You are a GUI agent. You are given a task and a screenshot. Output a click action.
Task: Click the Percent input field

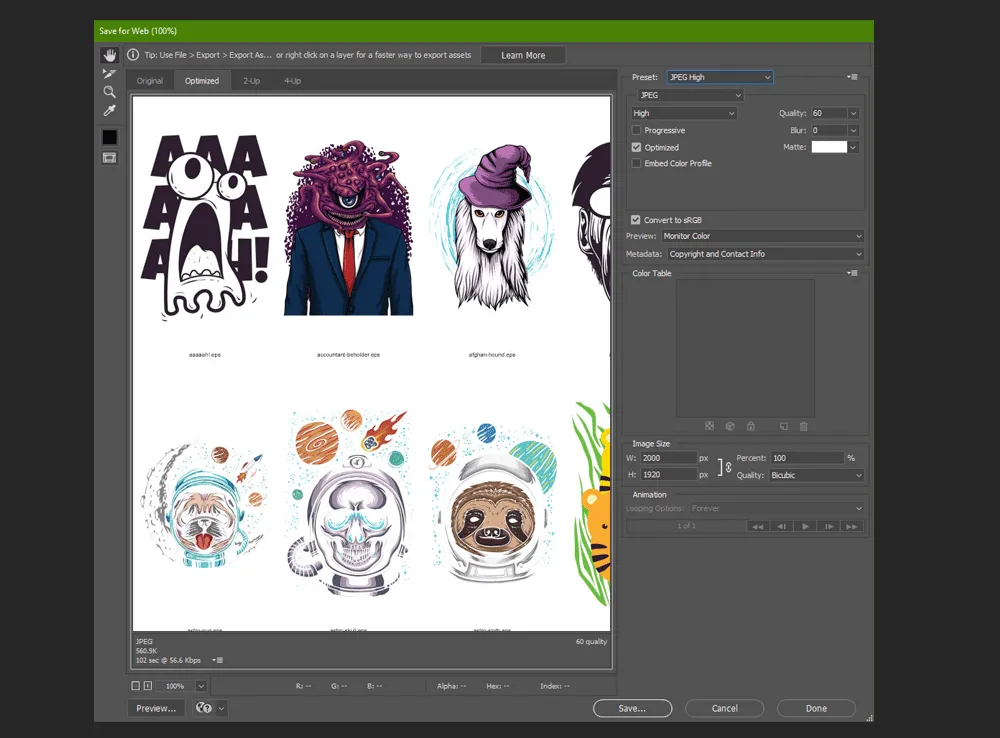click(x=807, y=458)
